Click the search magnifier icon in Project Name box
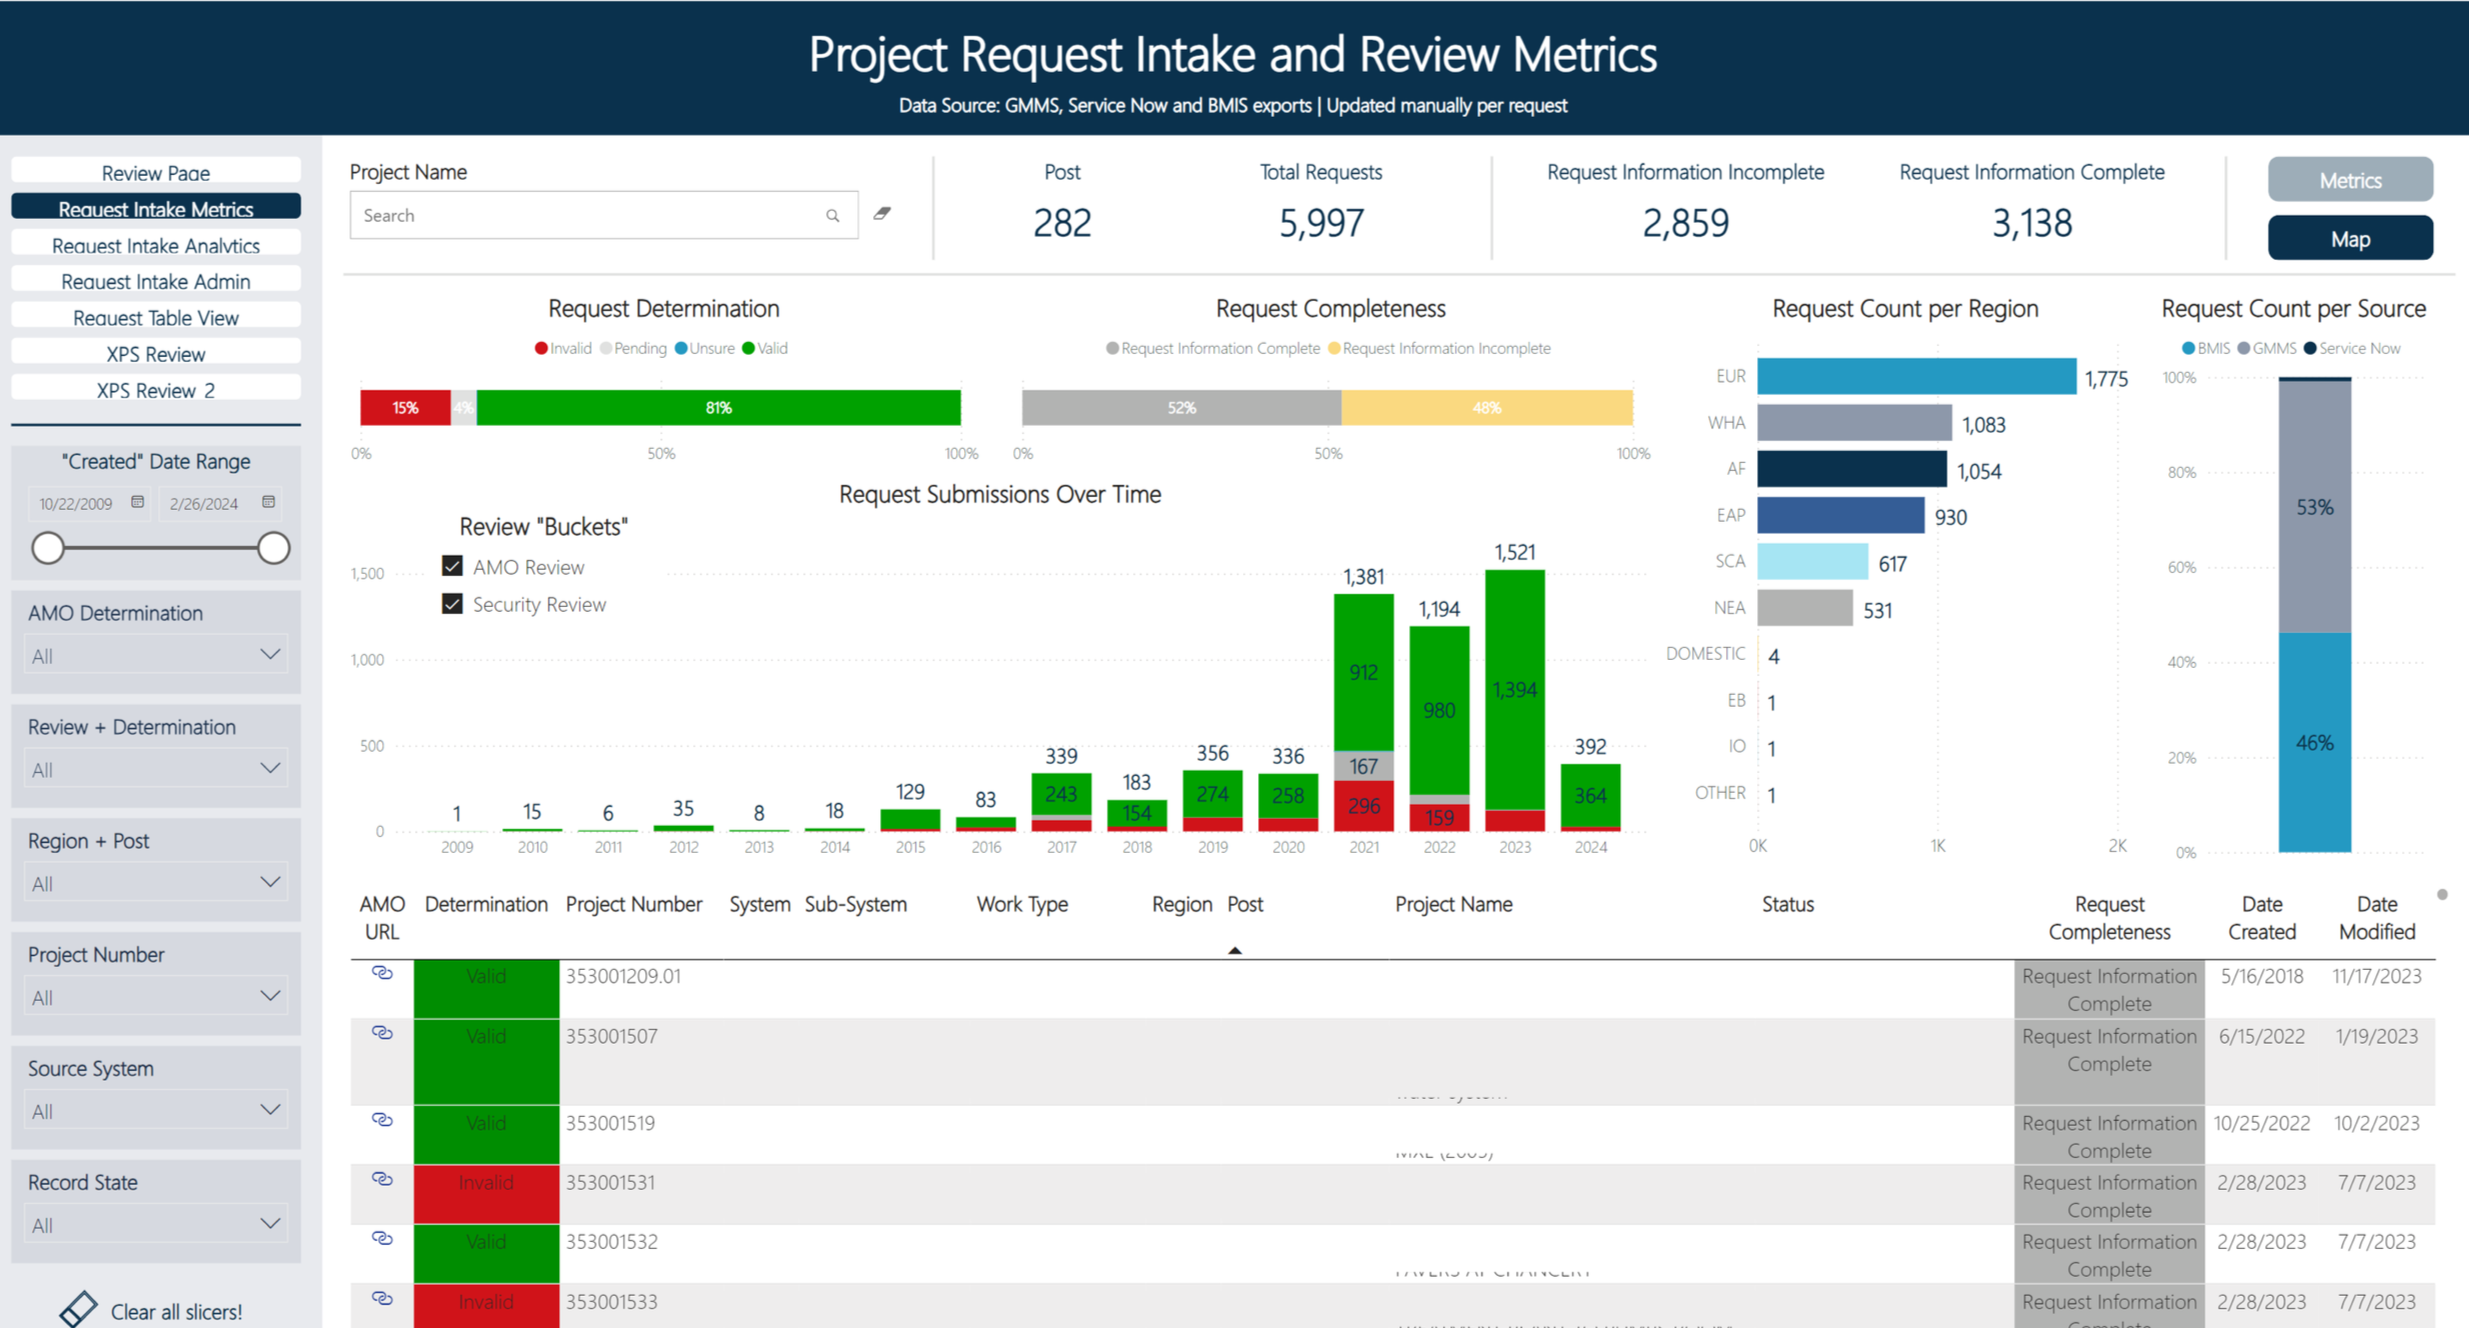 (832, 216)
